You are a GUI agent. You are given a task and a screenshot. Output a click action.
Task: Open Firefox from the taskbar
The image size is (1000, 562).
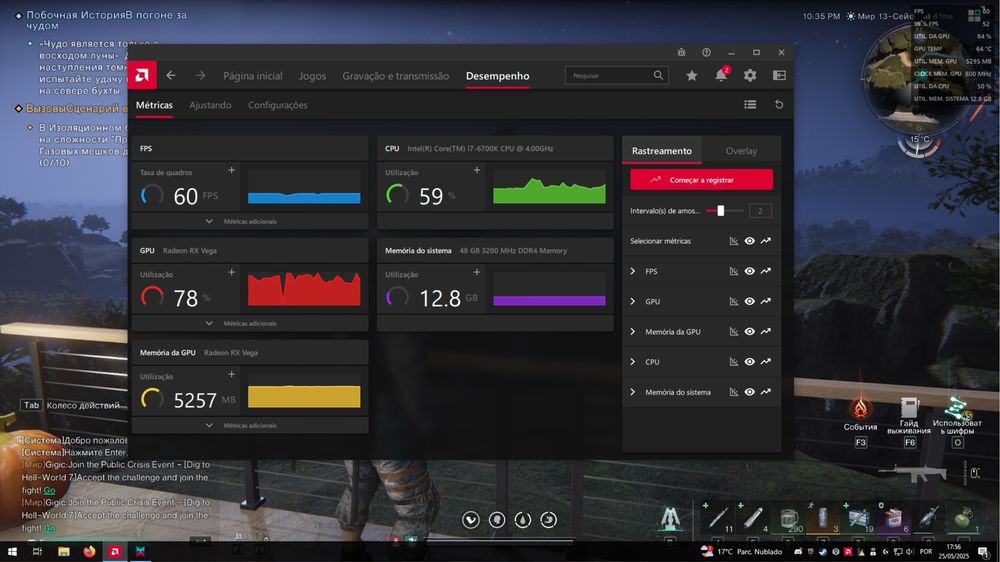click(x=89, y=551)
